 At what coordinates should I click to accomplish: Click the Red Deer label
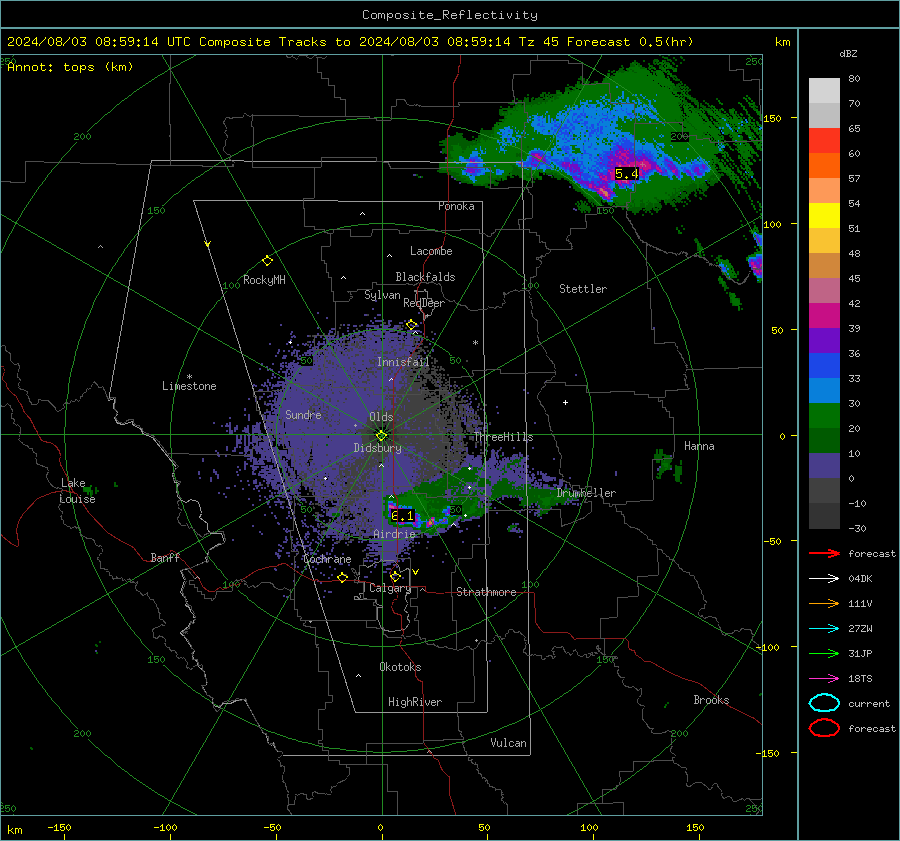424,303
